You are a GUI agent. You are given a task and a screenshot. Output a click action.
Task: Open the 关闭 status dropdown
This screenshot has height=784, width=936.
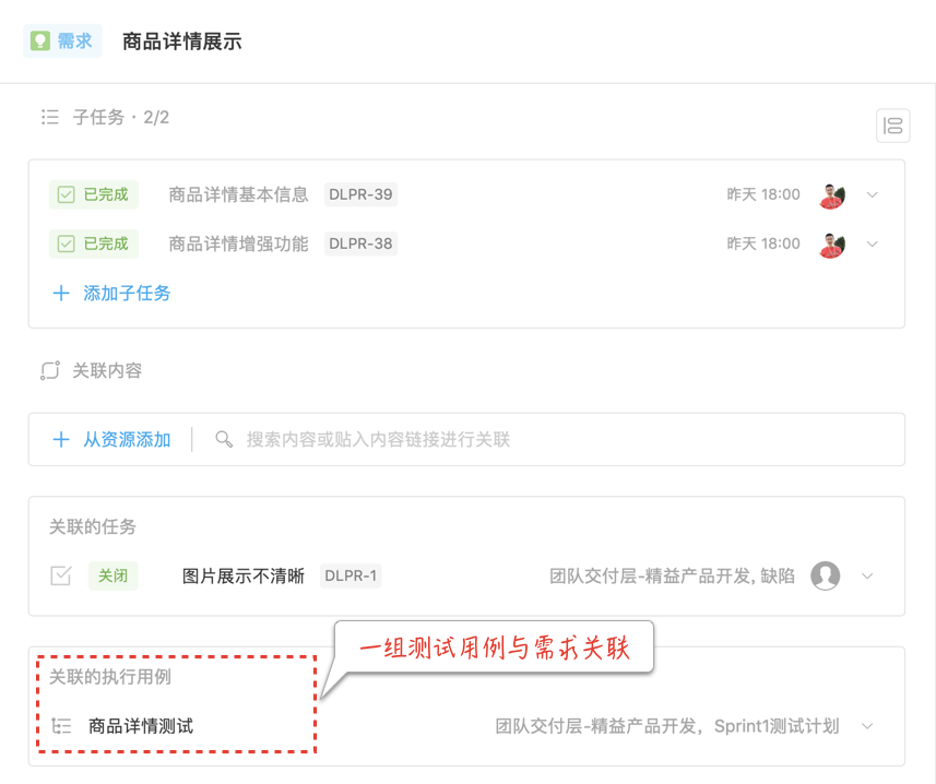113,576
